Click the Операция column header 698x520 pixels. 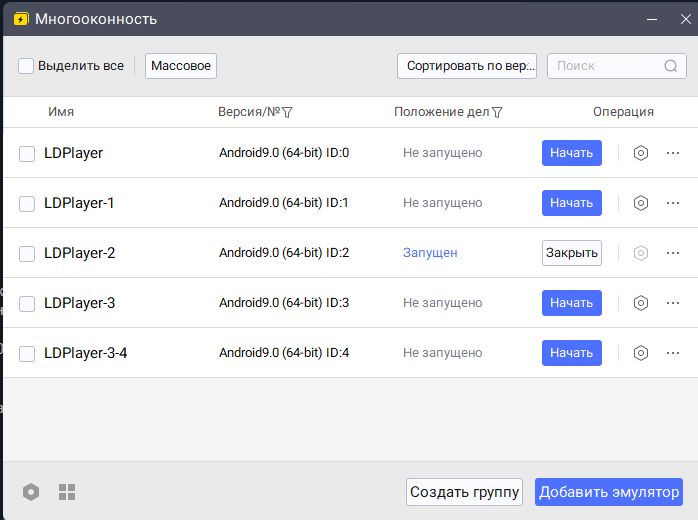pos(623,112)
